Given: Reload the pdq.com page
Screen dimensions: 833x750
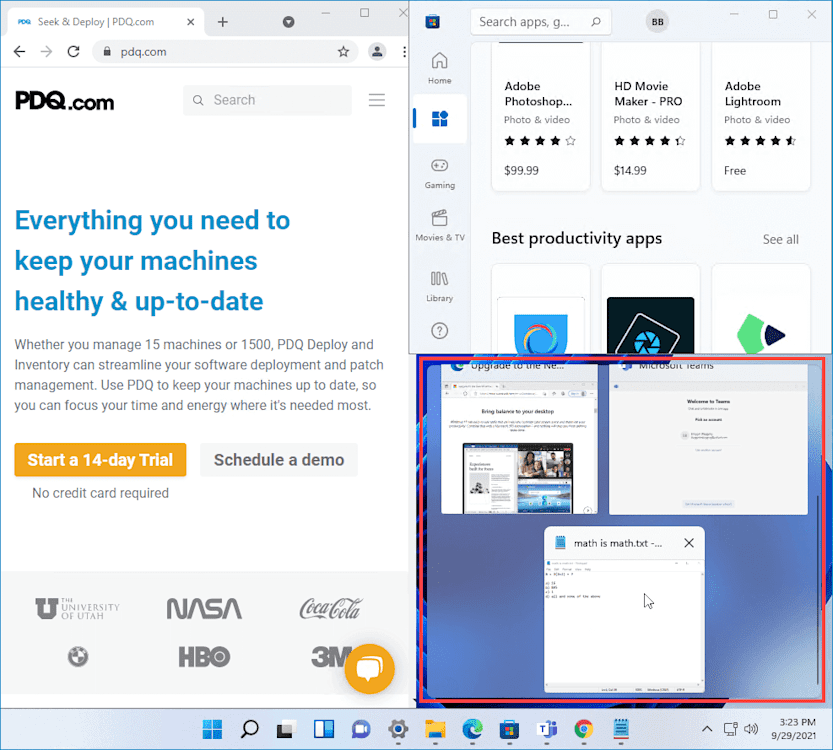Looking at the screenshot, I should [73, 52].
